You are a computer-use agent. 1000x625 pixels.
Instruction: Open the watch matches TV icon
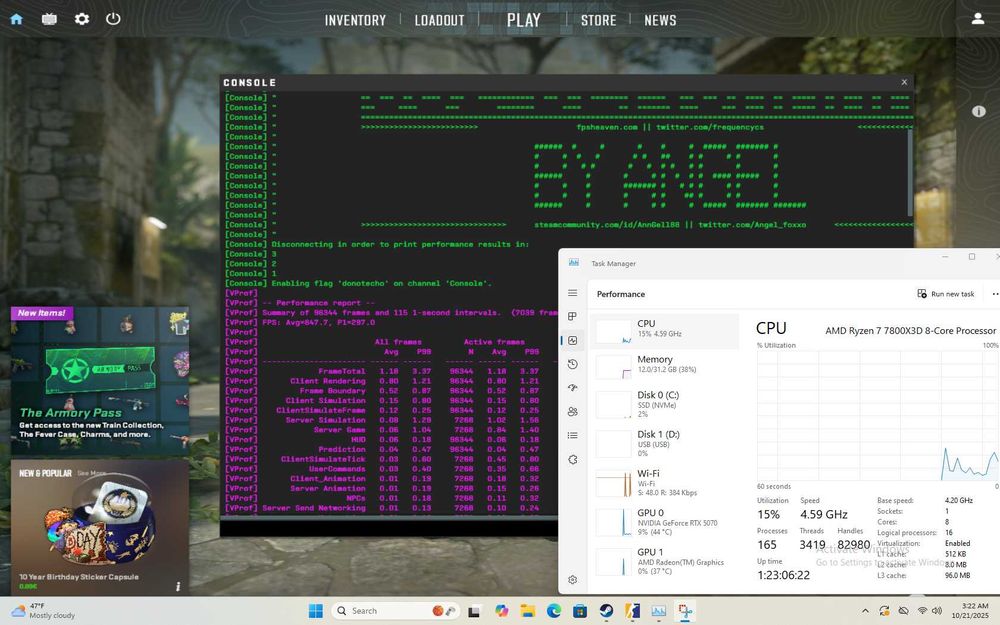49,19
